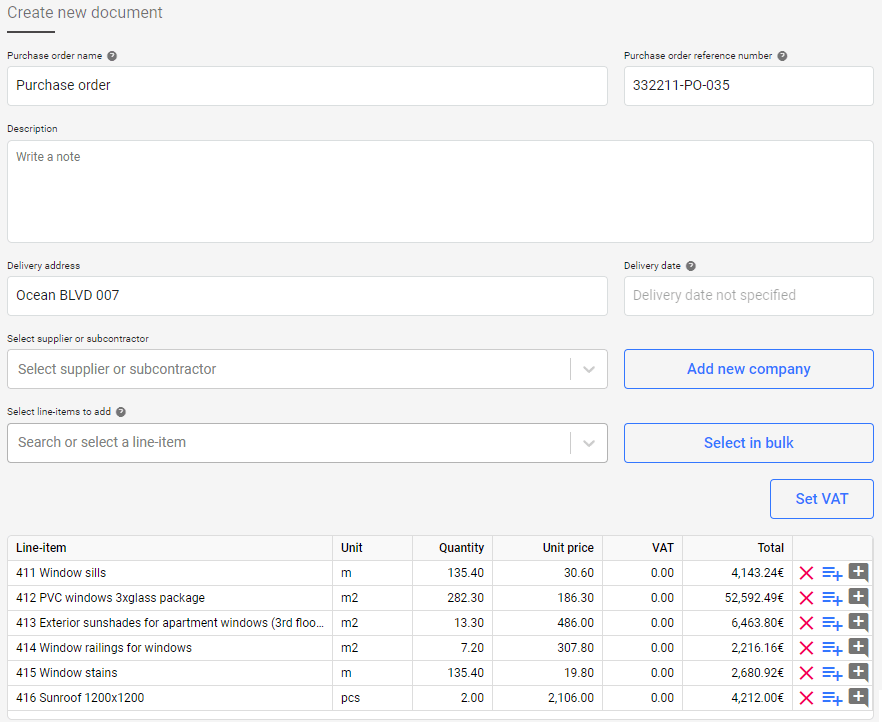Remove the 411 Window sills line-item
This screenshot has width=882, height=722.
[806, 573]
